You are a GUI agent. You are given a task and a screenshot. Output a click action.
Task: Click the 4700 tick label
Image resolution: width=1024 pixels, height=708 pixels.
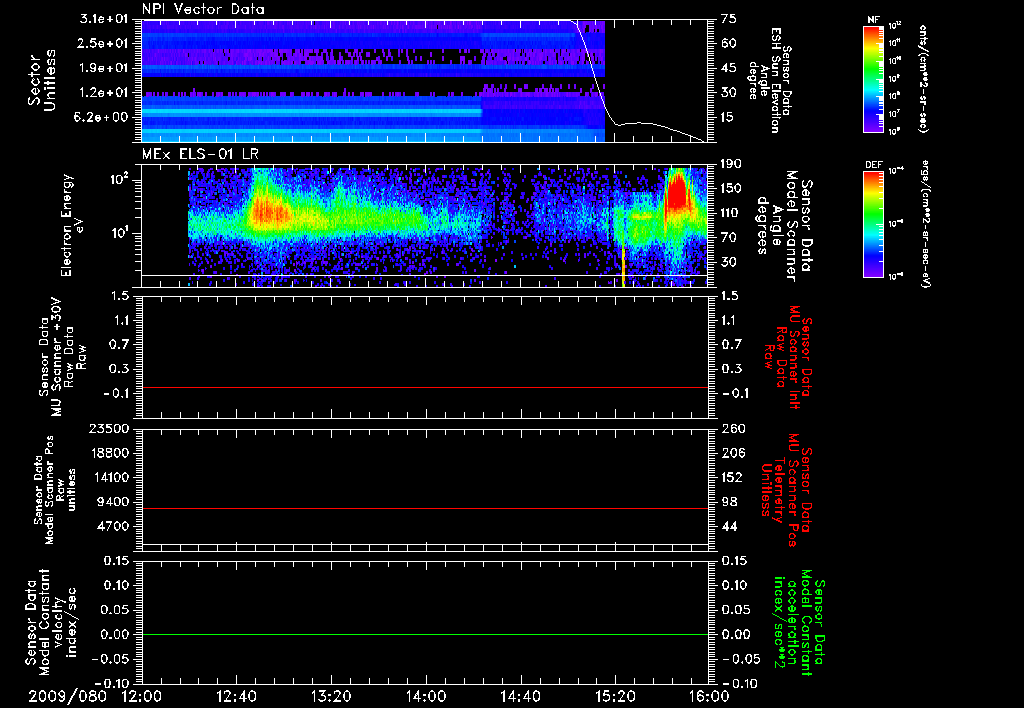(x=114, y=526)
